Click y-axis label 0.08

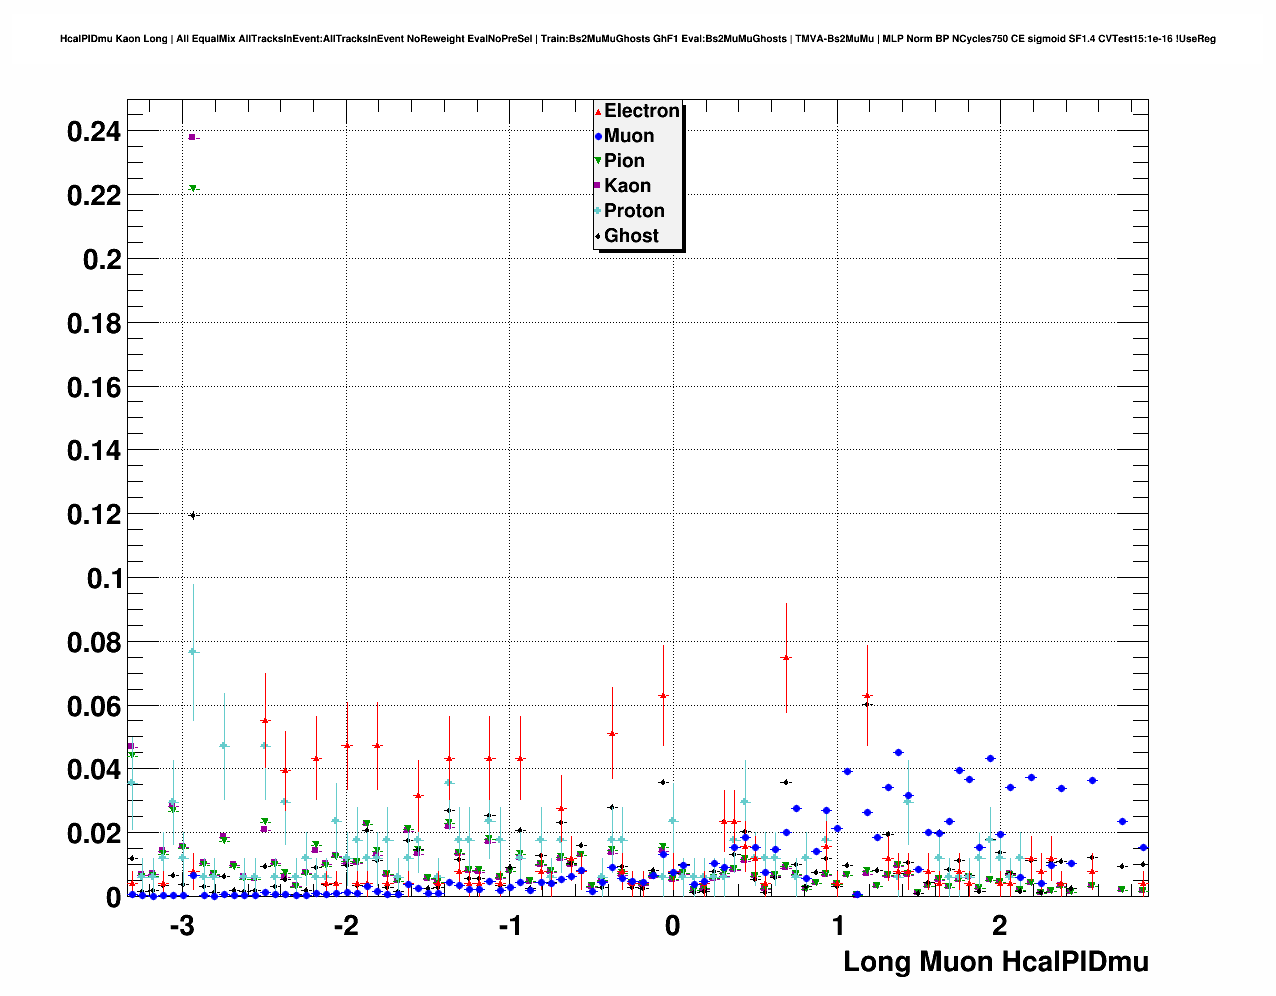coord(93,642)
